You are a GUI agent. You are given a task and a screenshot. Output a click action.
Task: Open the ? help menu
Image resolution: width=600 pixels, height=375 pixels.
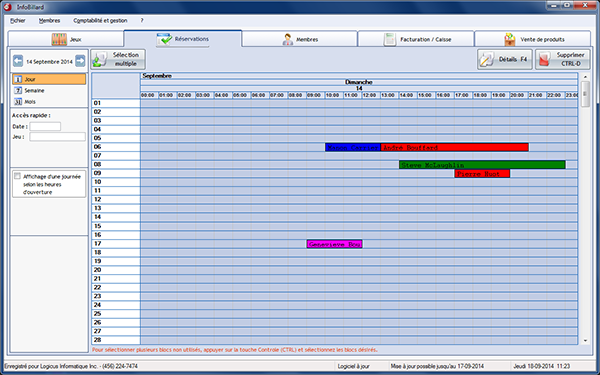(x=142, y=21)
